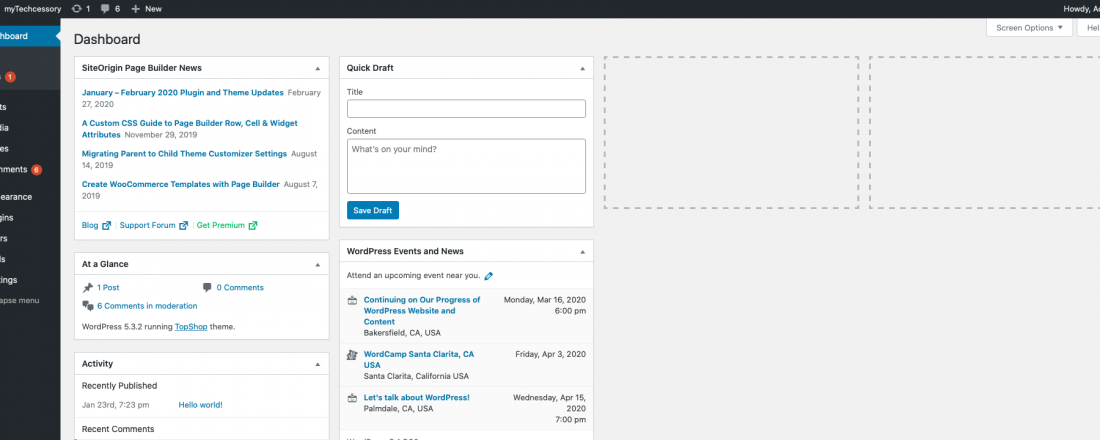
Task: Click the red badge 6 on Comments menu
Action: pyautogui.click(x=36, y=170)
